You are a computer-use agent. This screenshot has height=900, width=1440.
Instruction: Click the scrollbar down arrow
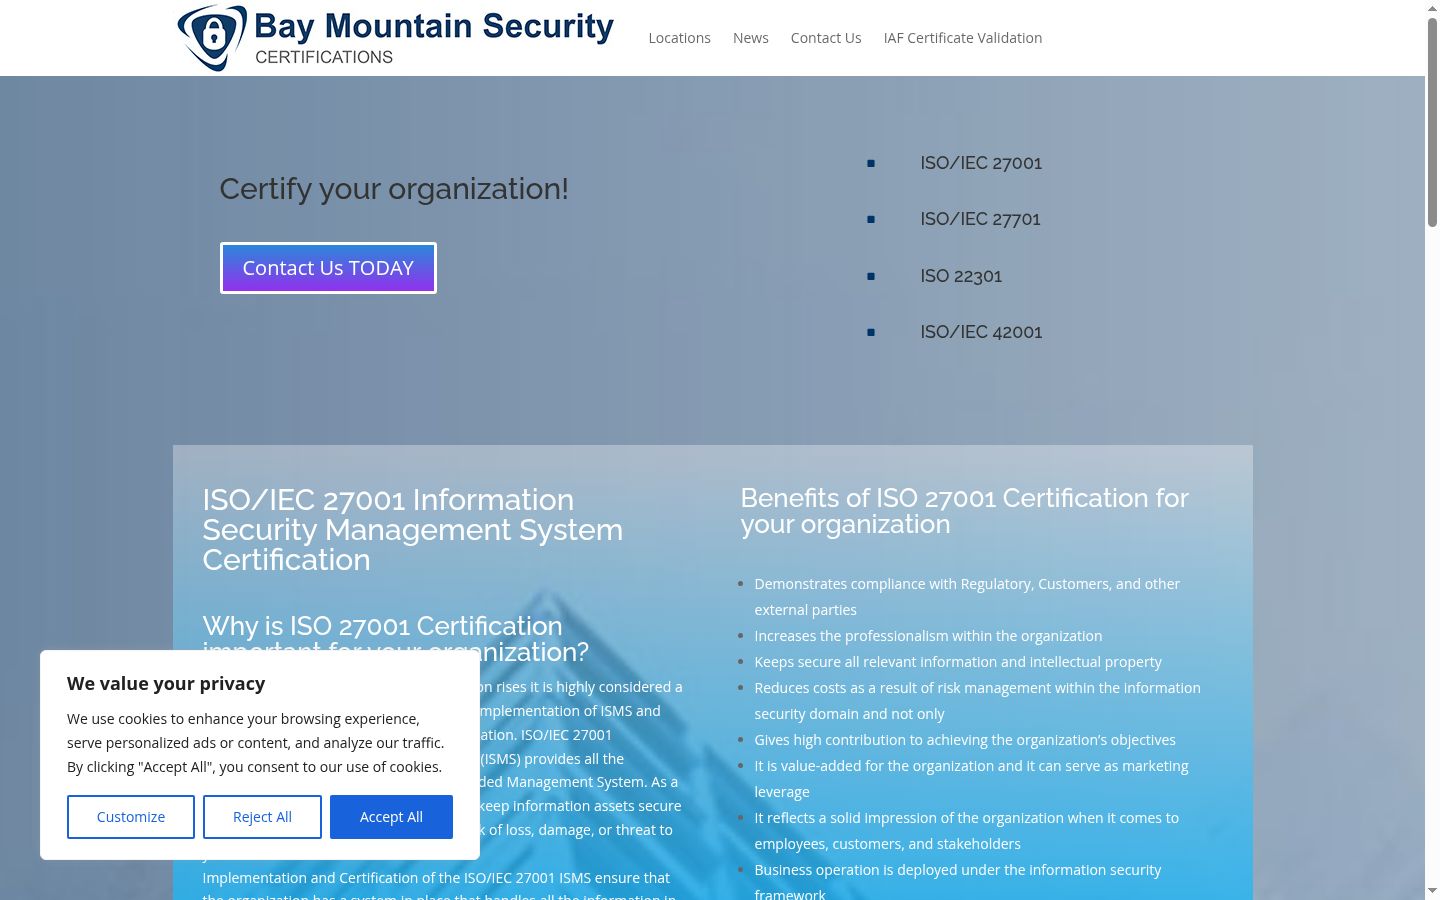pyautogui.click(x=1432, y=891)
